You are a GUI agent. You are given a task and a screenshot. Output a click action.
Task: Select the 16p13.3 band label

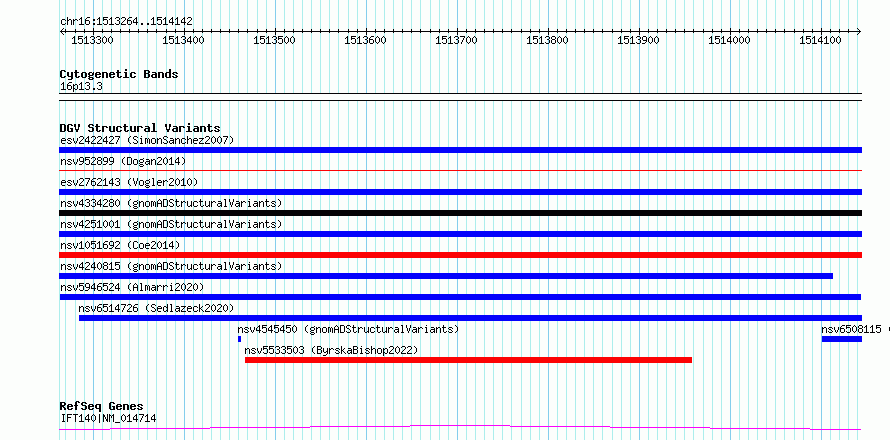(81, 87)
